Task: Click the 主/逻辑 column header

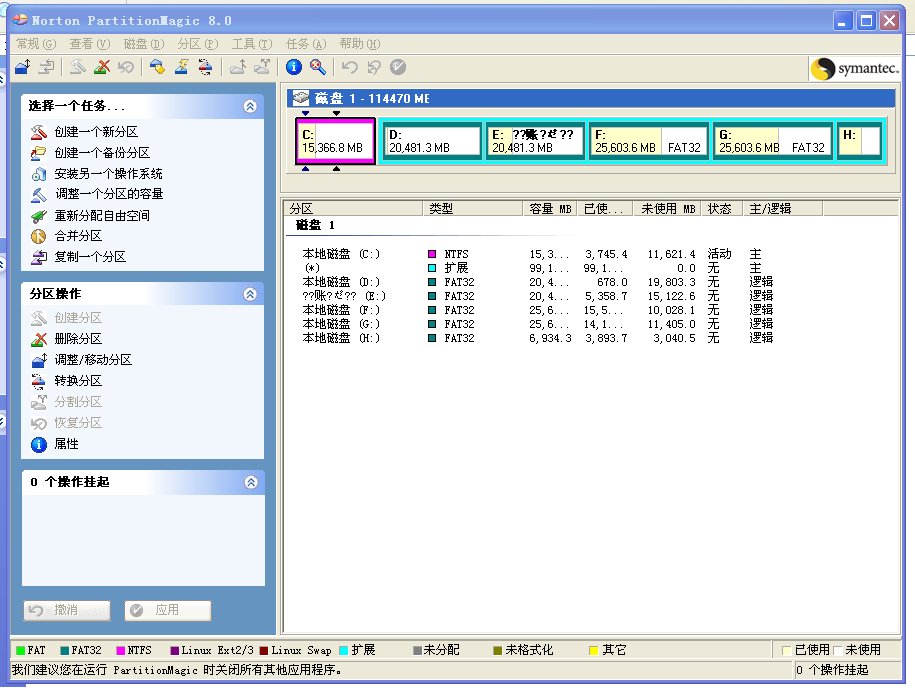Action: (782, 208)
